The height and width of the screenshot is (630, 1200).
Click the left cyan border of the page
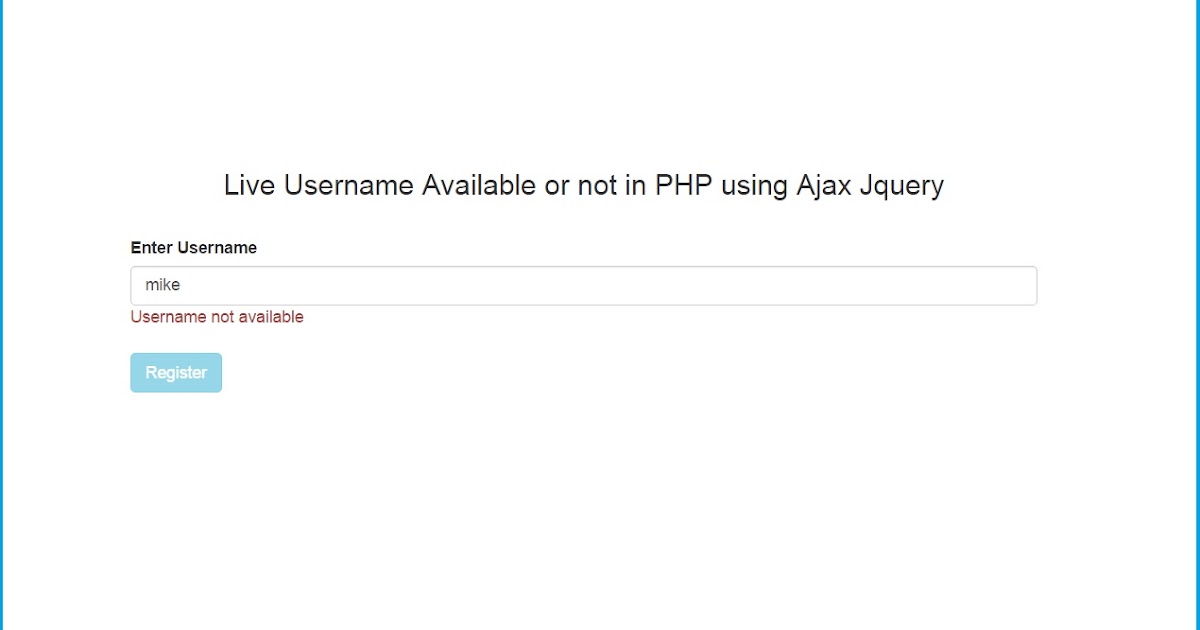(5, 315)
